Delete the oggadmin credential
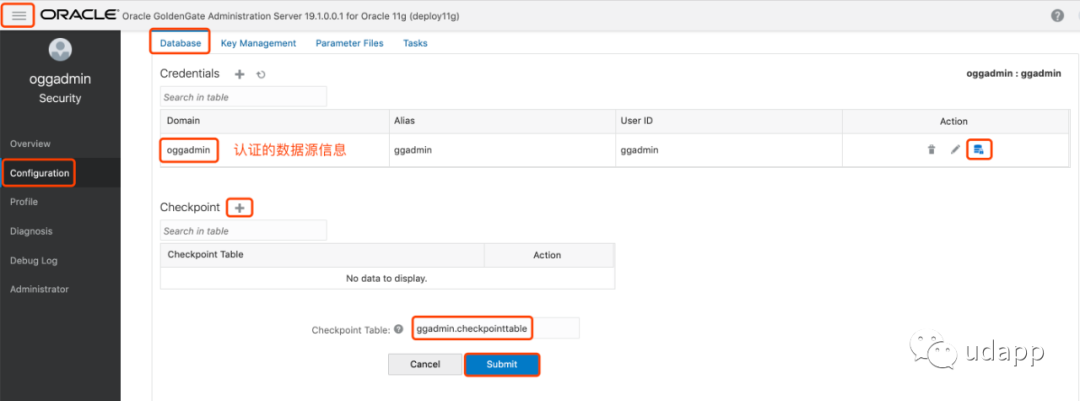The width and height of the screenshot is (1080, 401). coord(931,150)
